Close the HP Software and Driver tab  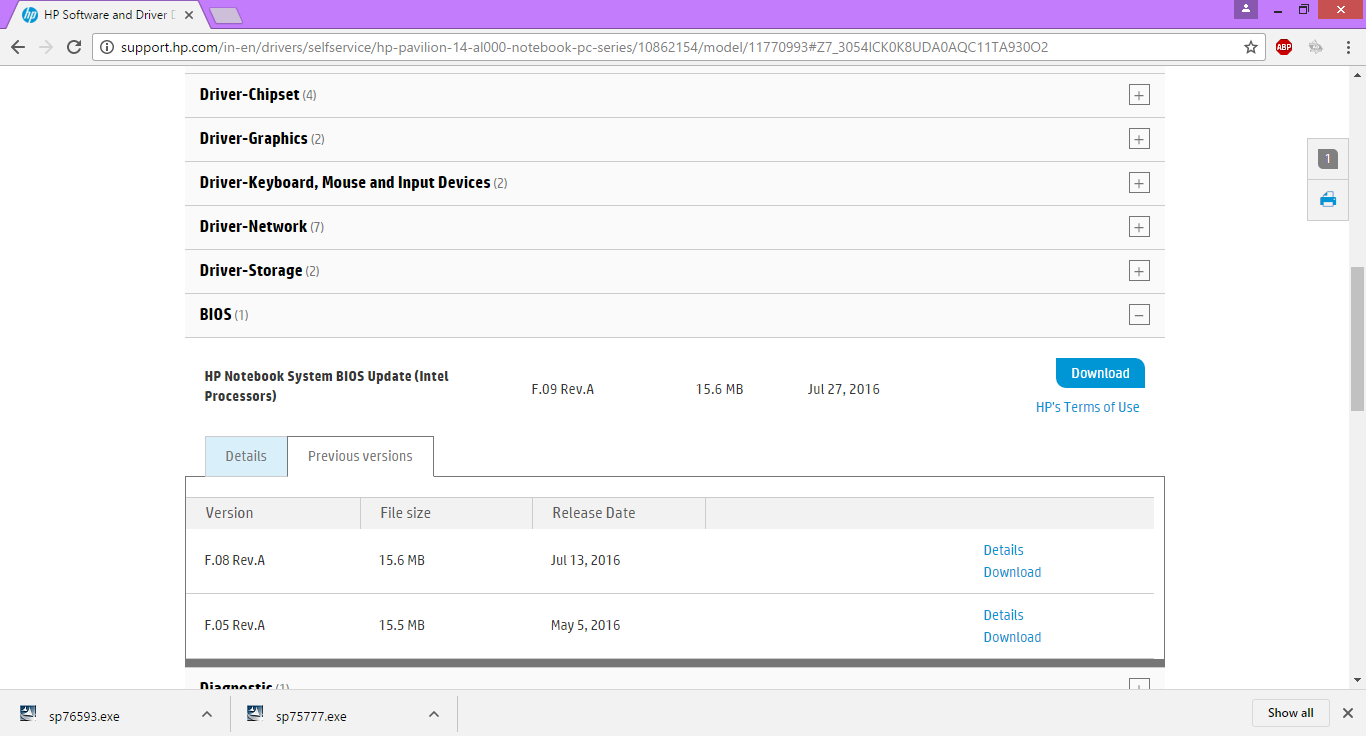[189, 15]
